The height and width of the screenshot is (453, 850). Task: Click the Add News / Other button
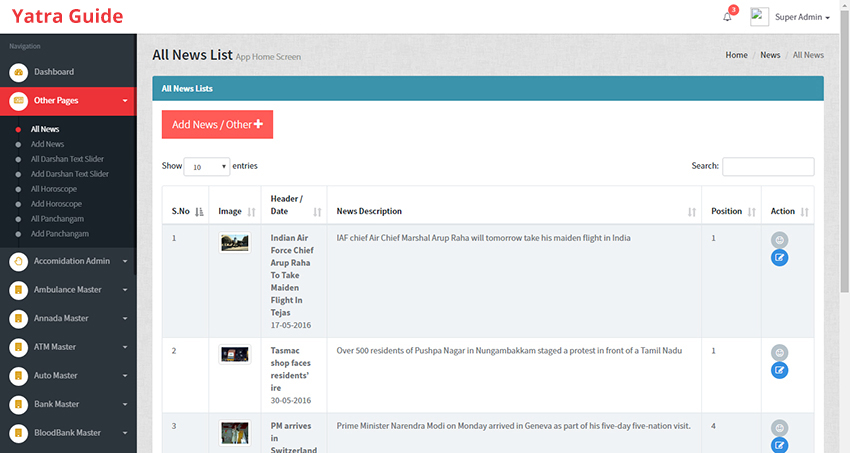tap(217, 125)
